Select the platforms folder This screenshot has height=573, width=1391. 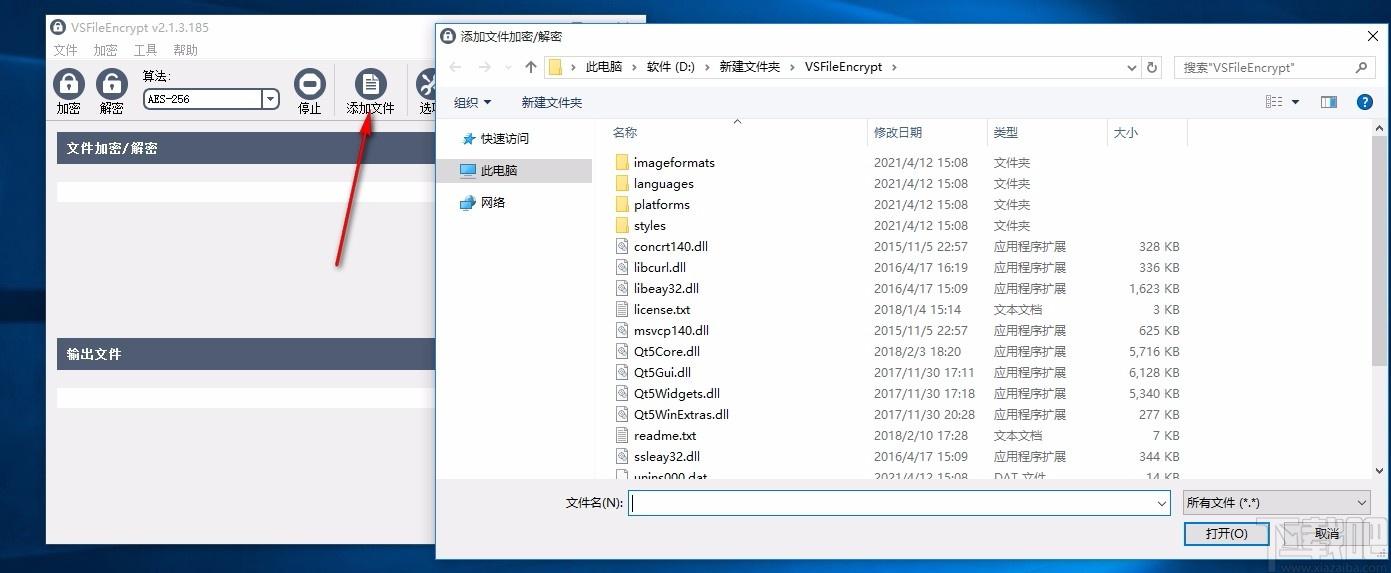click(x=661, y=204)
